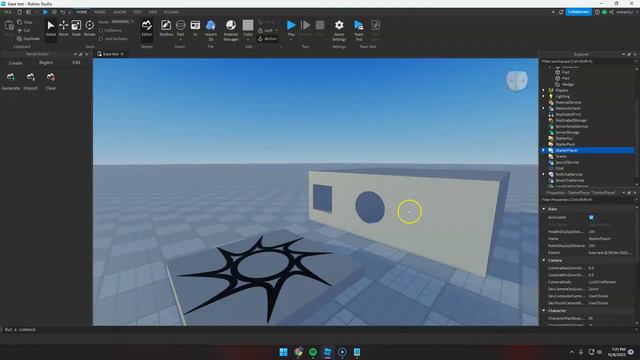The width and height of the screenshot is (640, 360).
Task: Toggle the Collisions checkbox
Action: 101,31
